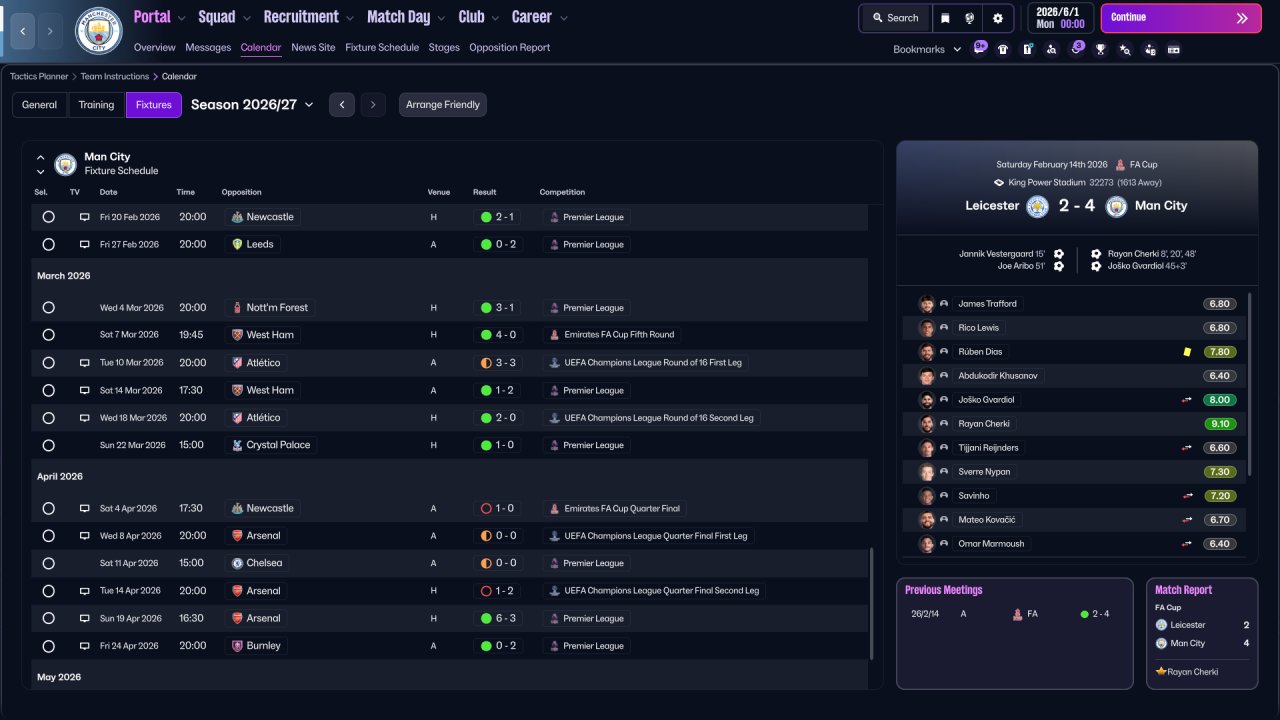The image size is (1280, 720).
Task: Open the Club dropdown menu
Action: click(x=479, y=17)
